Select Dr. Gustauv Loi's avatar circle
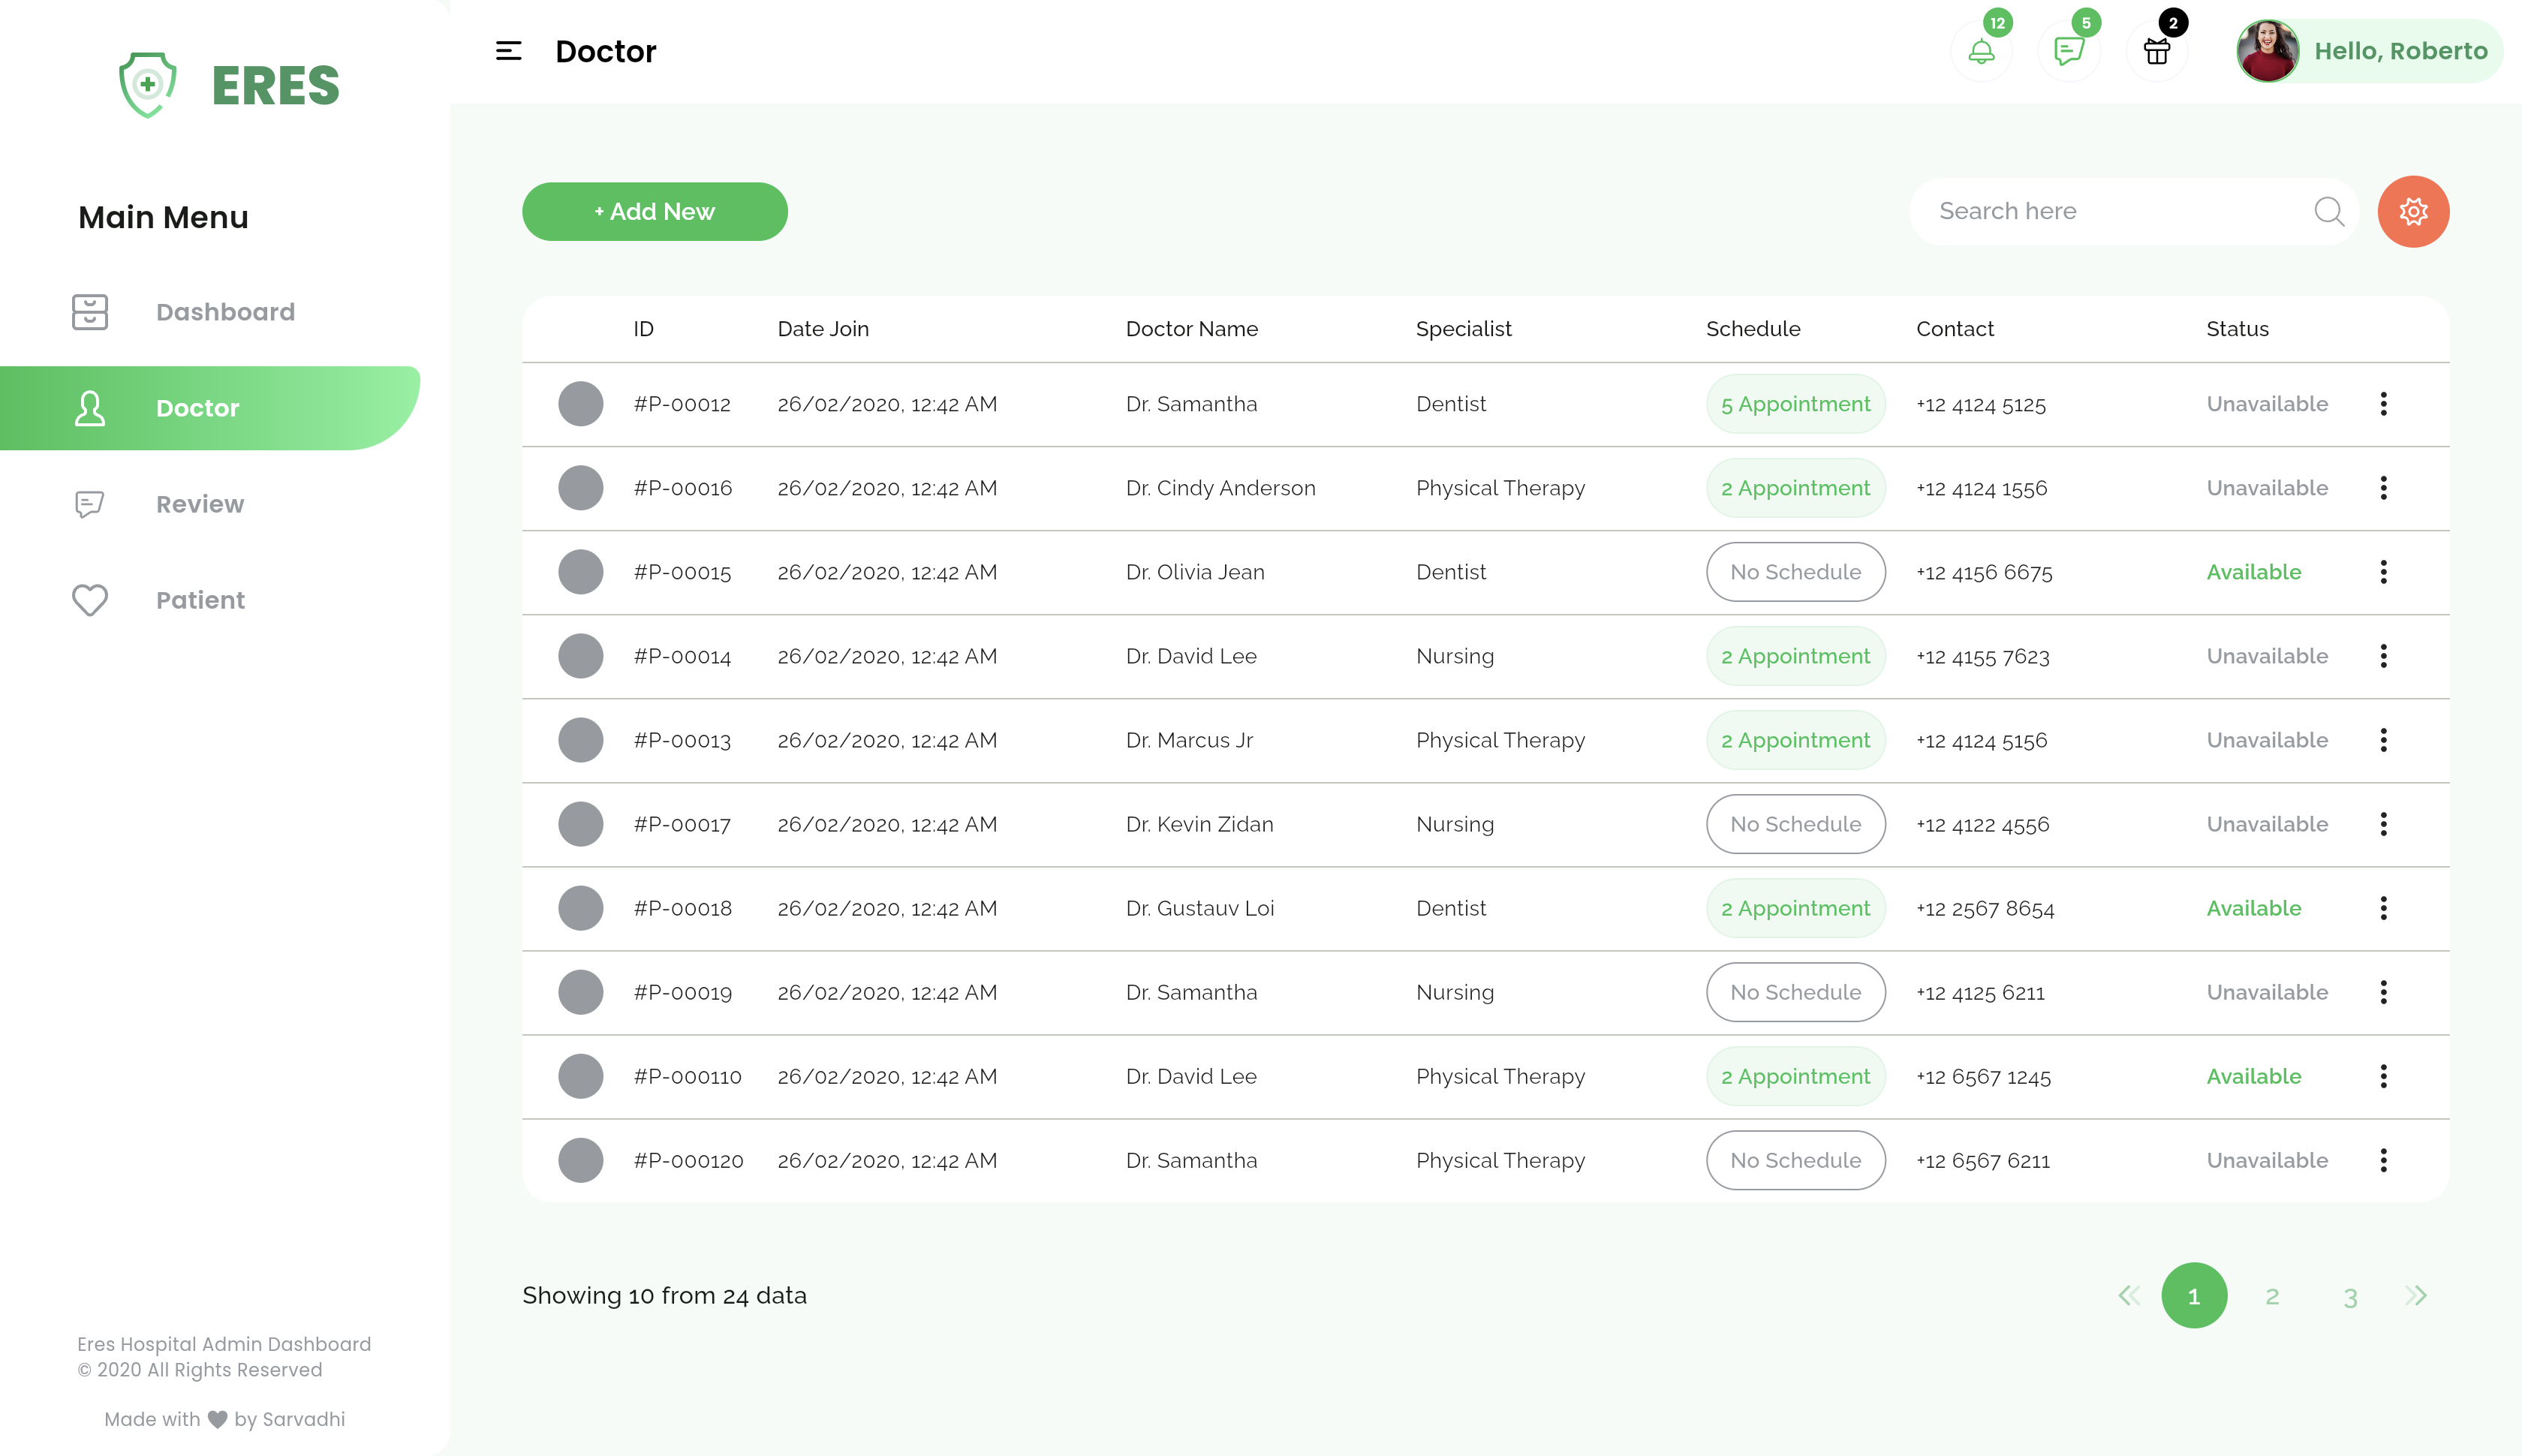Viewport: 2522px width, 1456px height. [x=581, y=908]
